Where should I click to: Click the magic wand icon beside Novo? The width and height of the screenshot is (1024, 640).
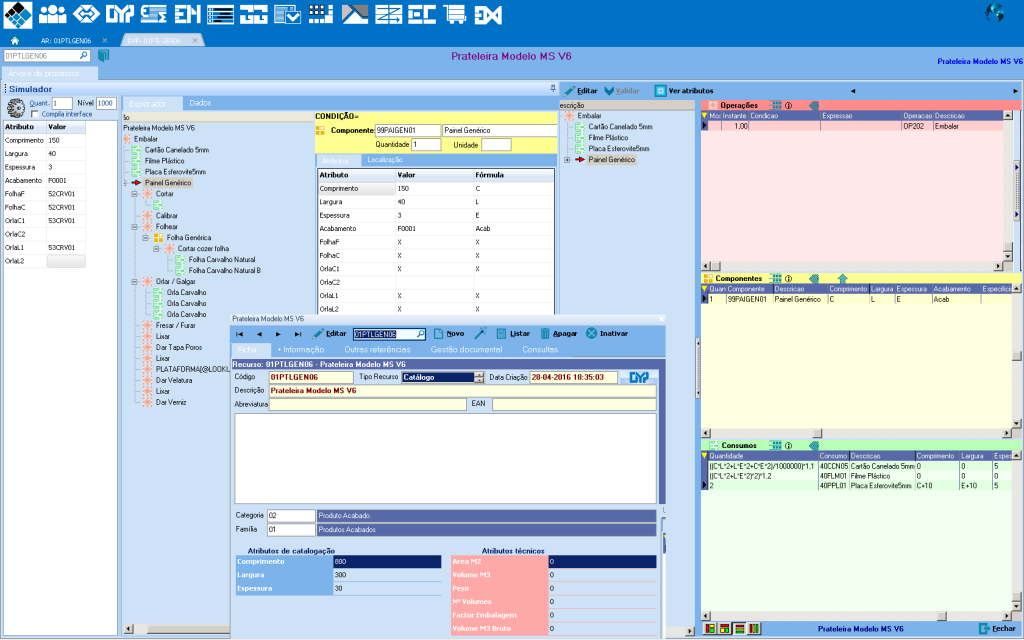click(480, 333)
